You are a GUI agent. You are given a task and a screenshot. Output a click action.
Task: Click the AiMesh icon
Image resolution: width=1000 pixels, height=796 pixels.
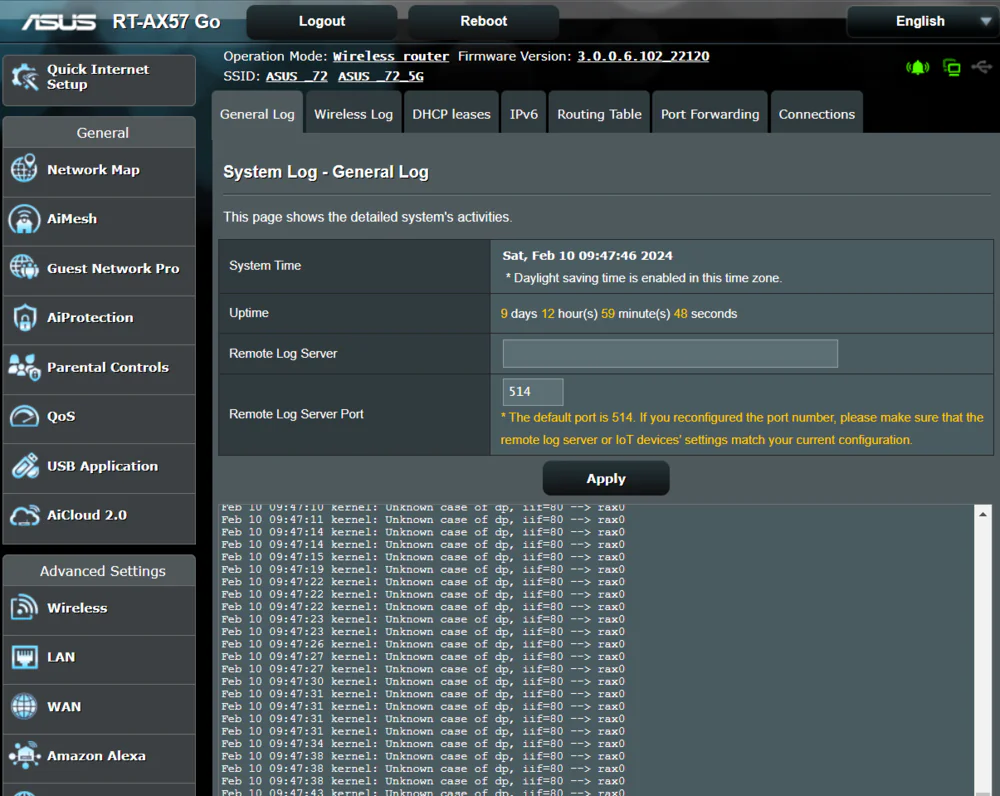[x=24, y=219]
